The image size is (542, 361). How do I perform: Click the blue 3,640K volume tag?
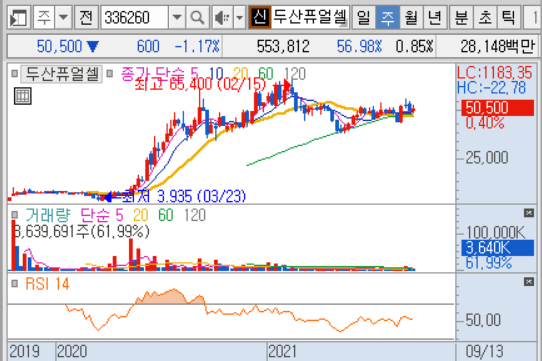[497, 248]
